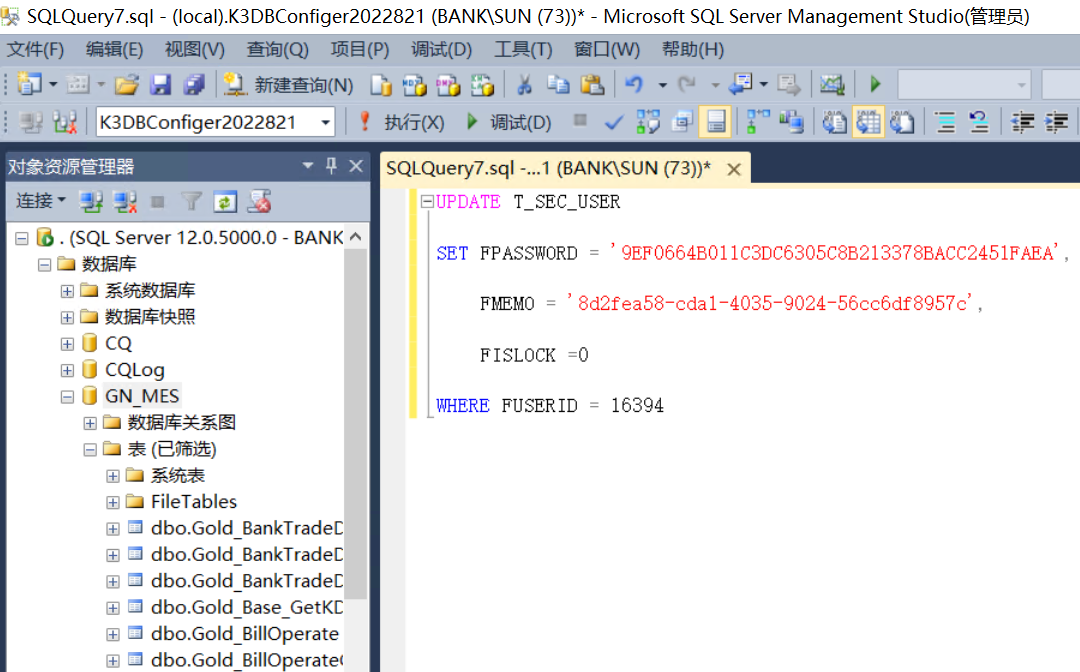Uncomment the selected lines icon
Viewport: 1080px width, 672px height.
[x=979, y=122]
